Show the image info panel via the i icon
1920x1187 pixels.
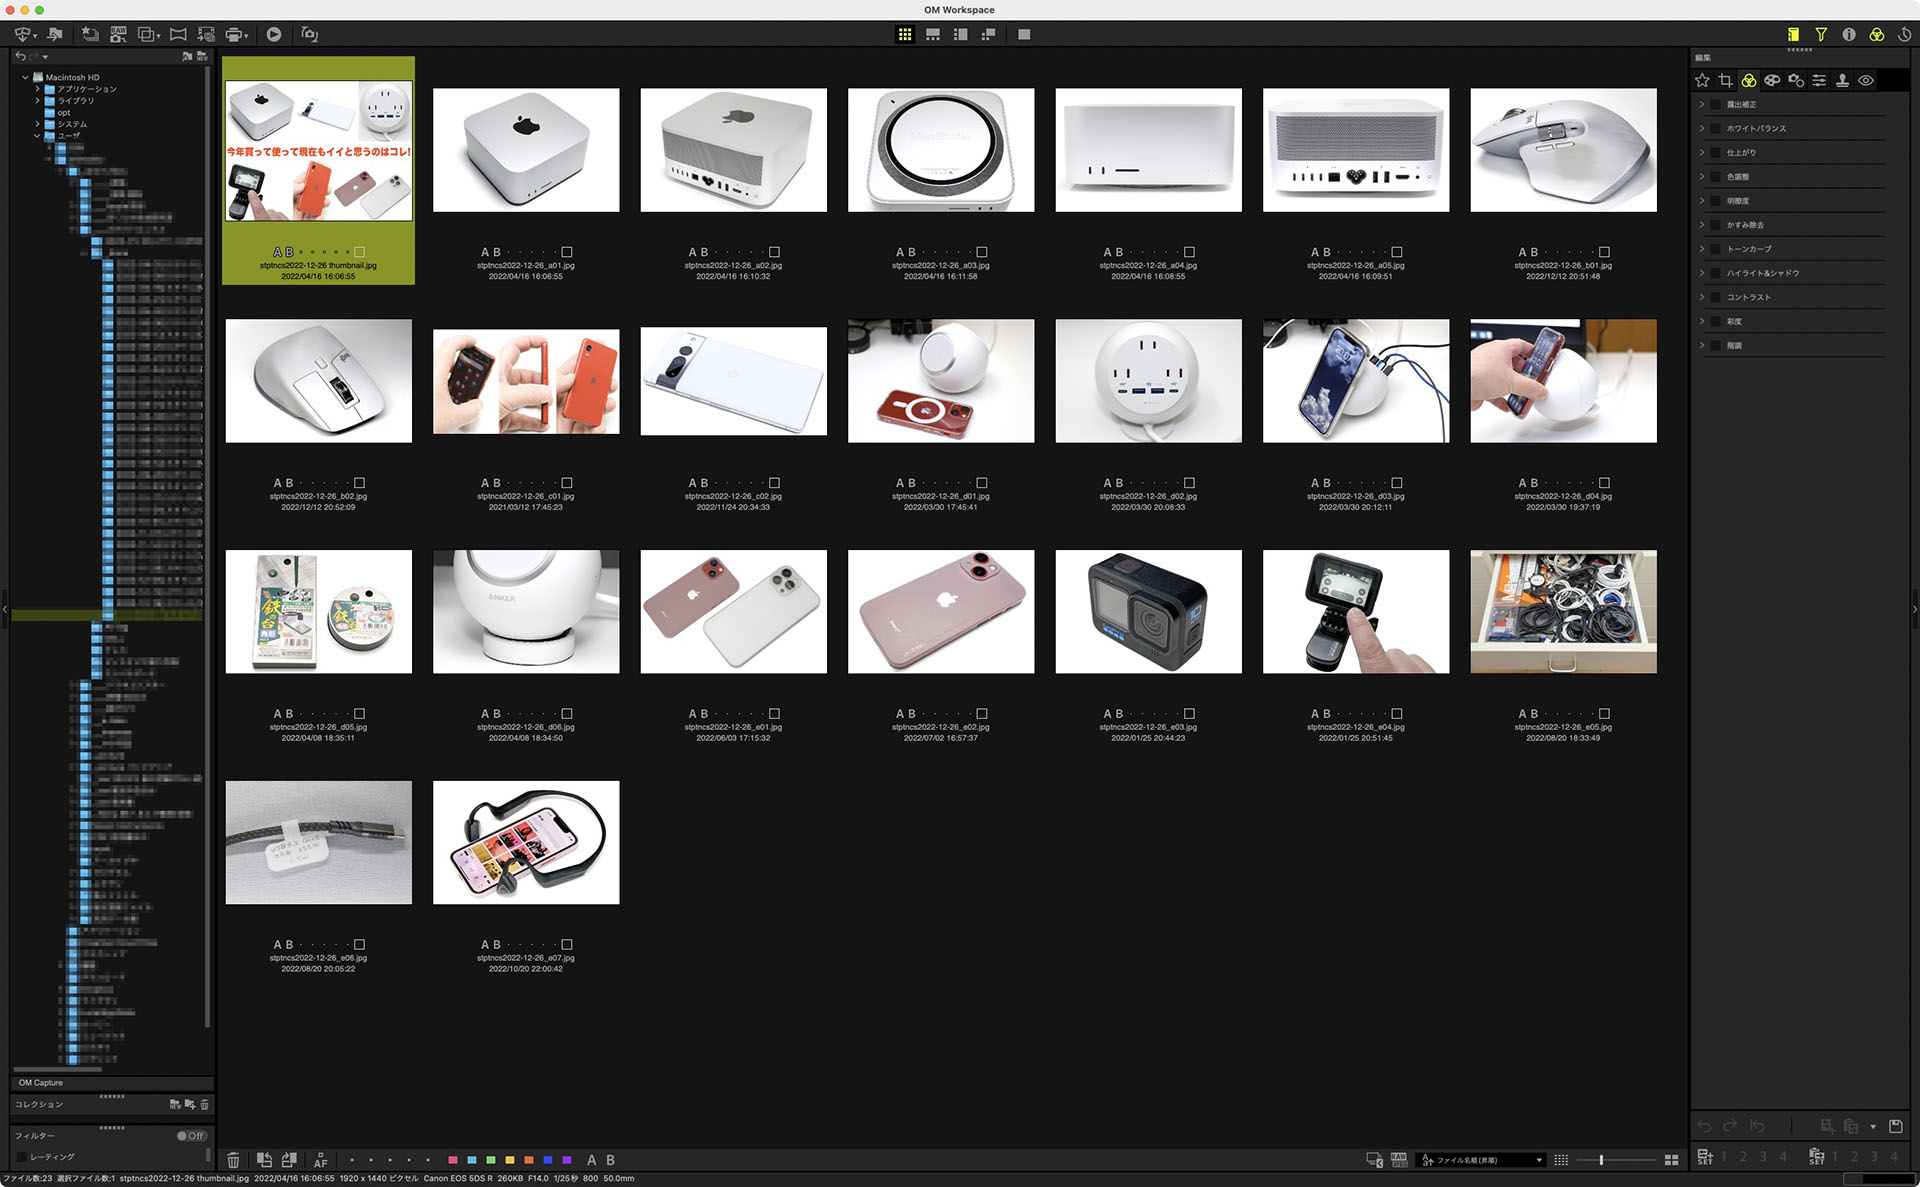click(1849, 34)
